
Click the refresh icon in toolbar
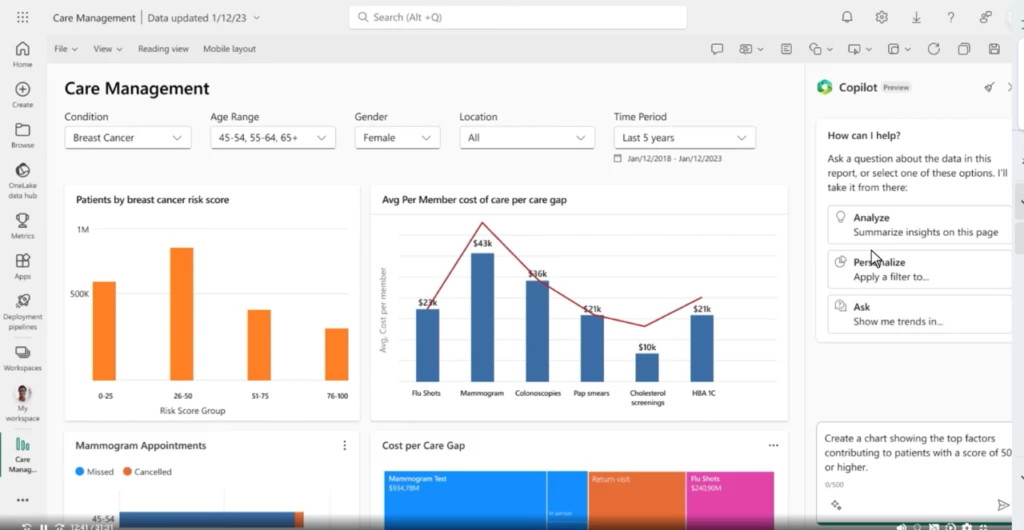pos(933,49)
